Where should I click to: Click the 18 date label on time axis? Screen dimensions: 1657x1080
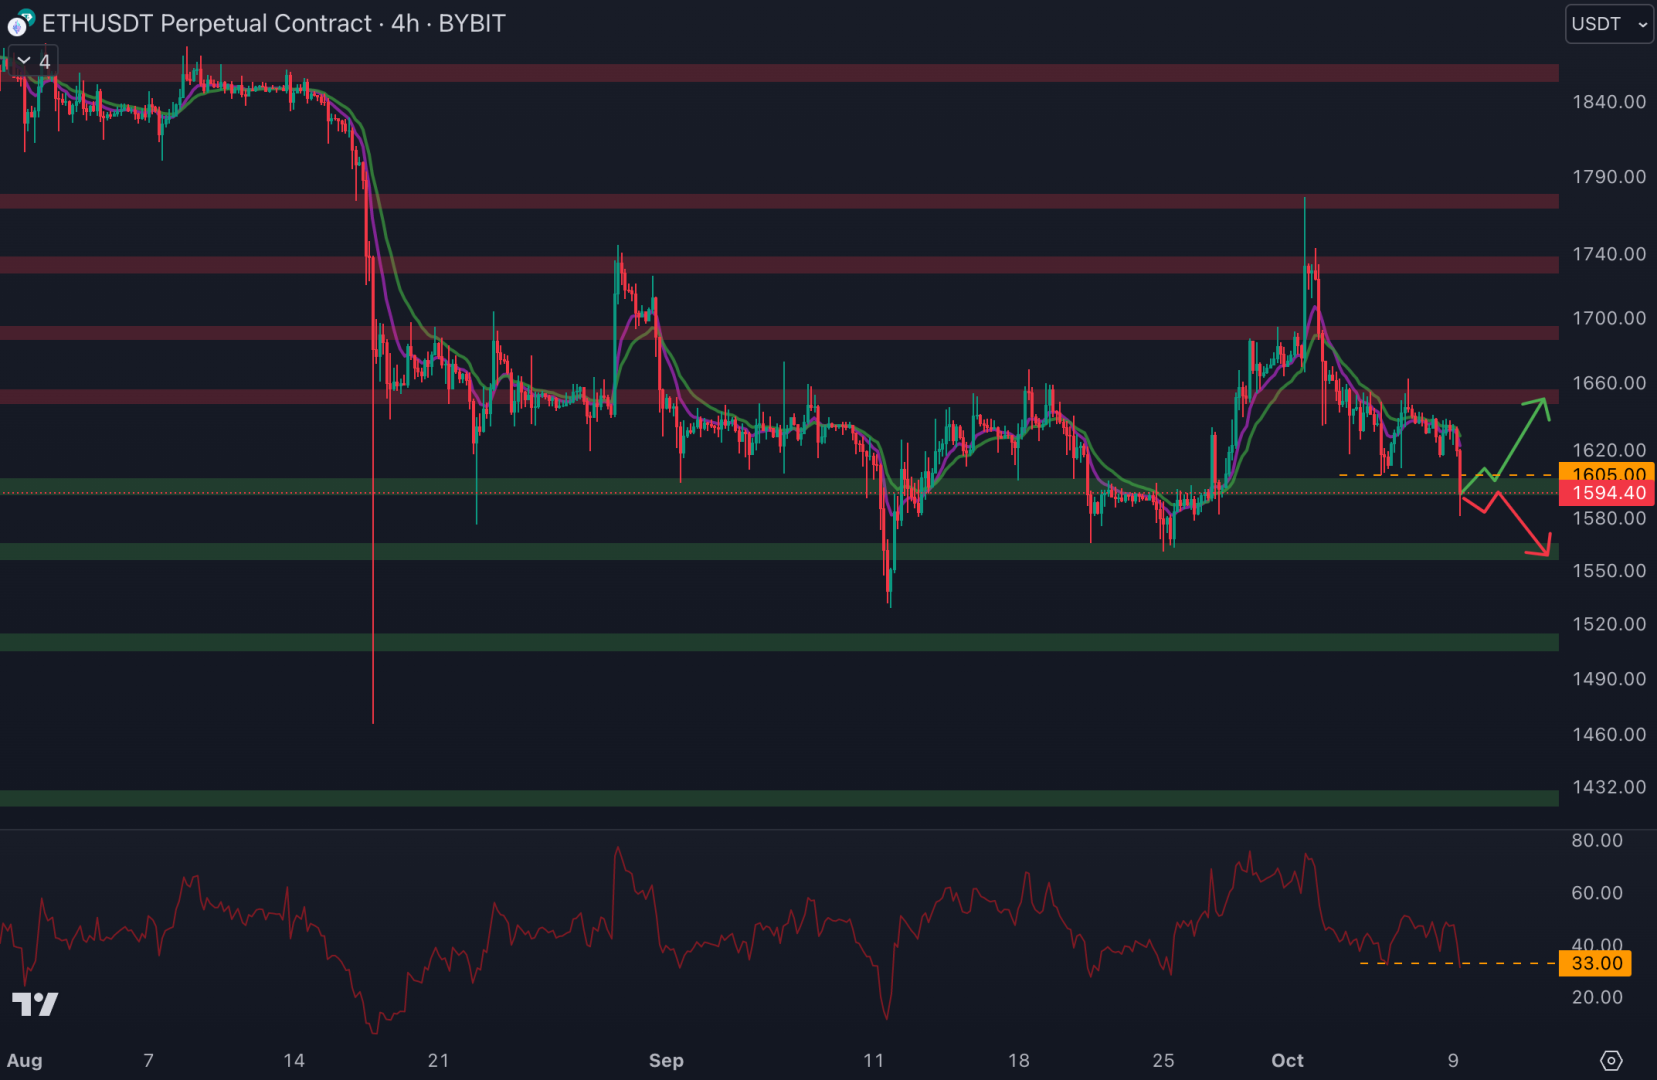(x=1019, y=1061)
